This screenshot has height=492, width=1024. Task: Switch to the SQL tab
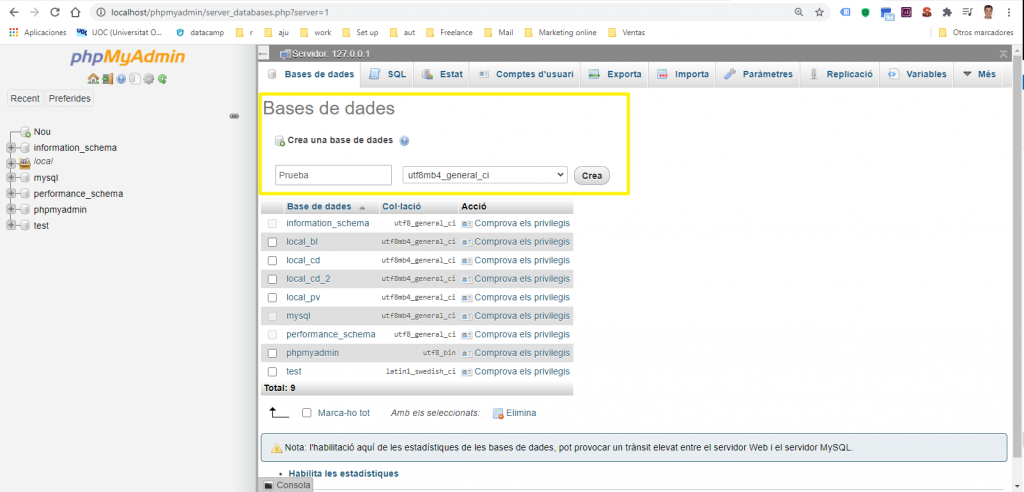[x=387, y=74]
